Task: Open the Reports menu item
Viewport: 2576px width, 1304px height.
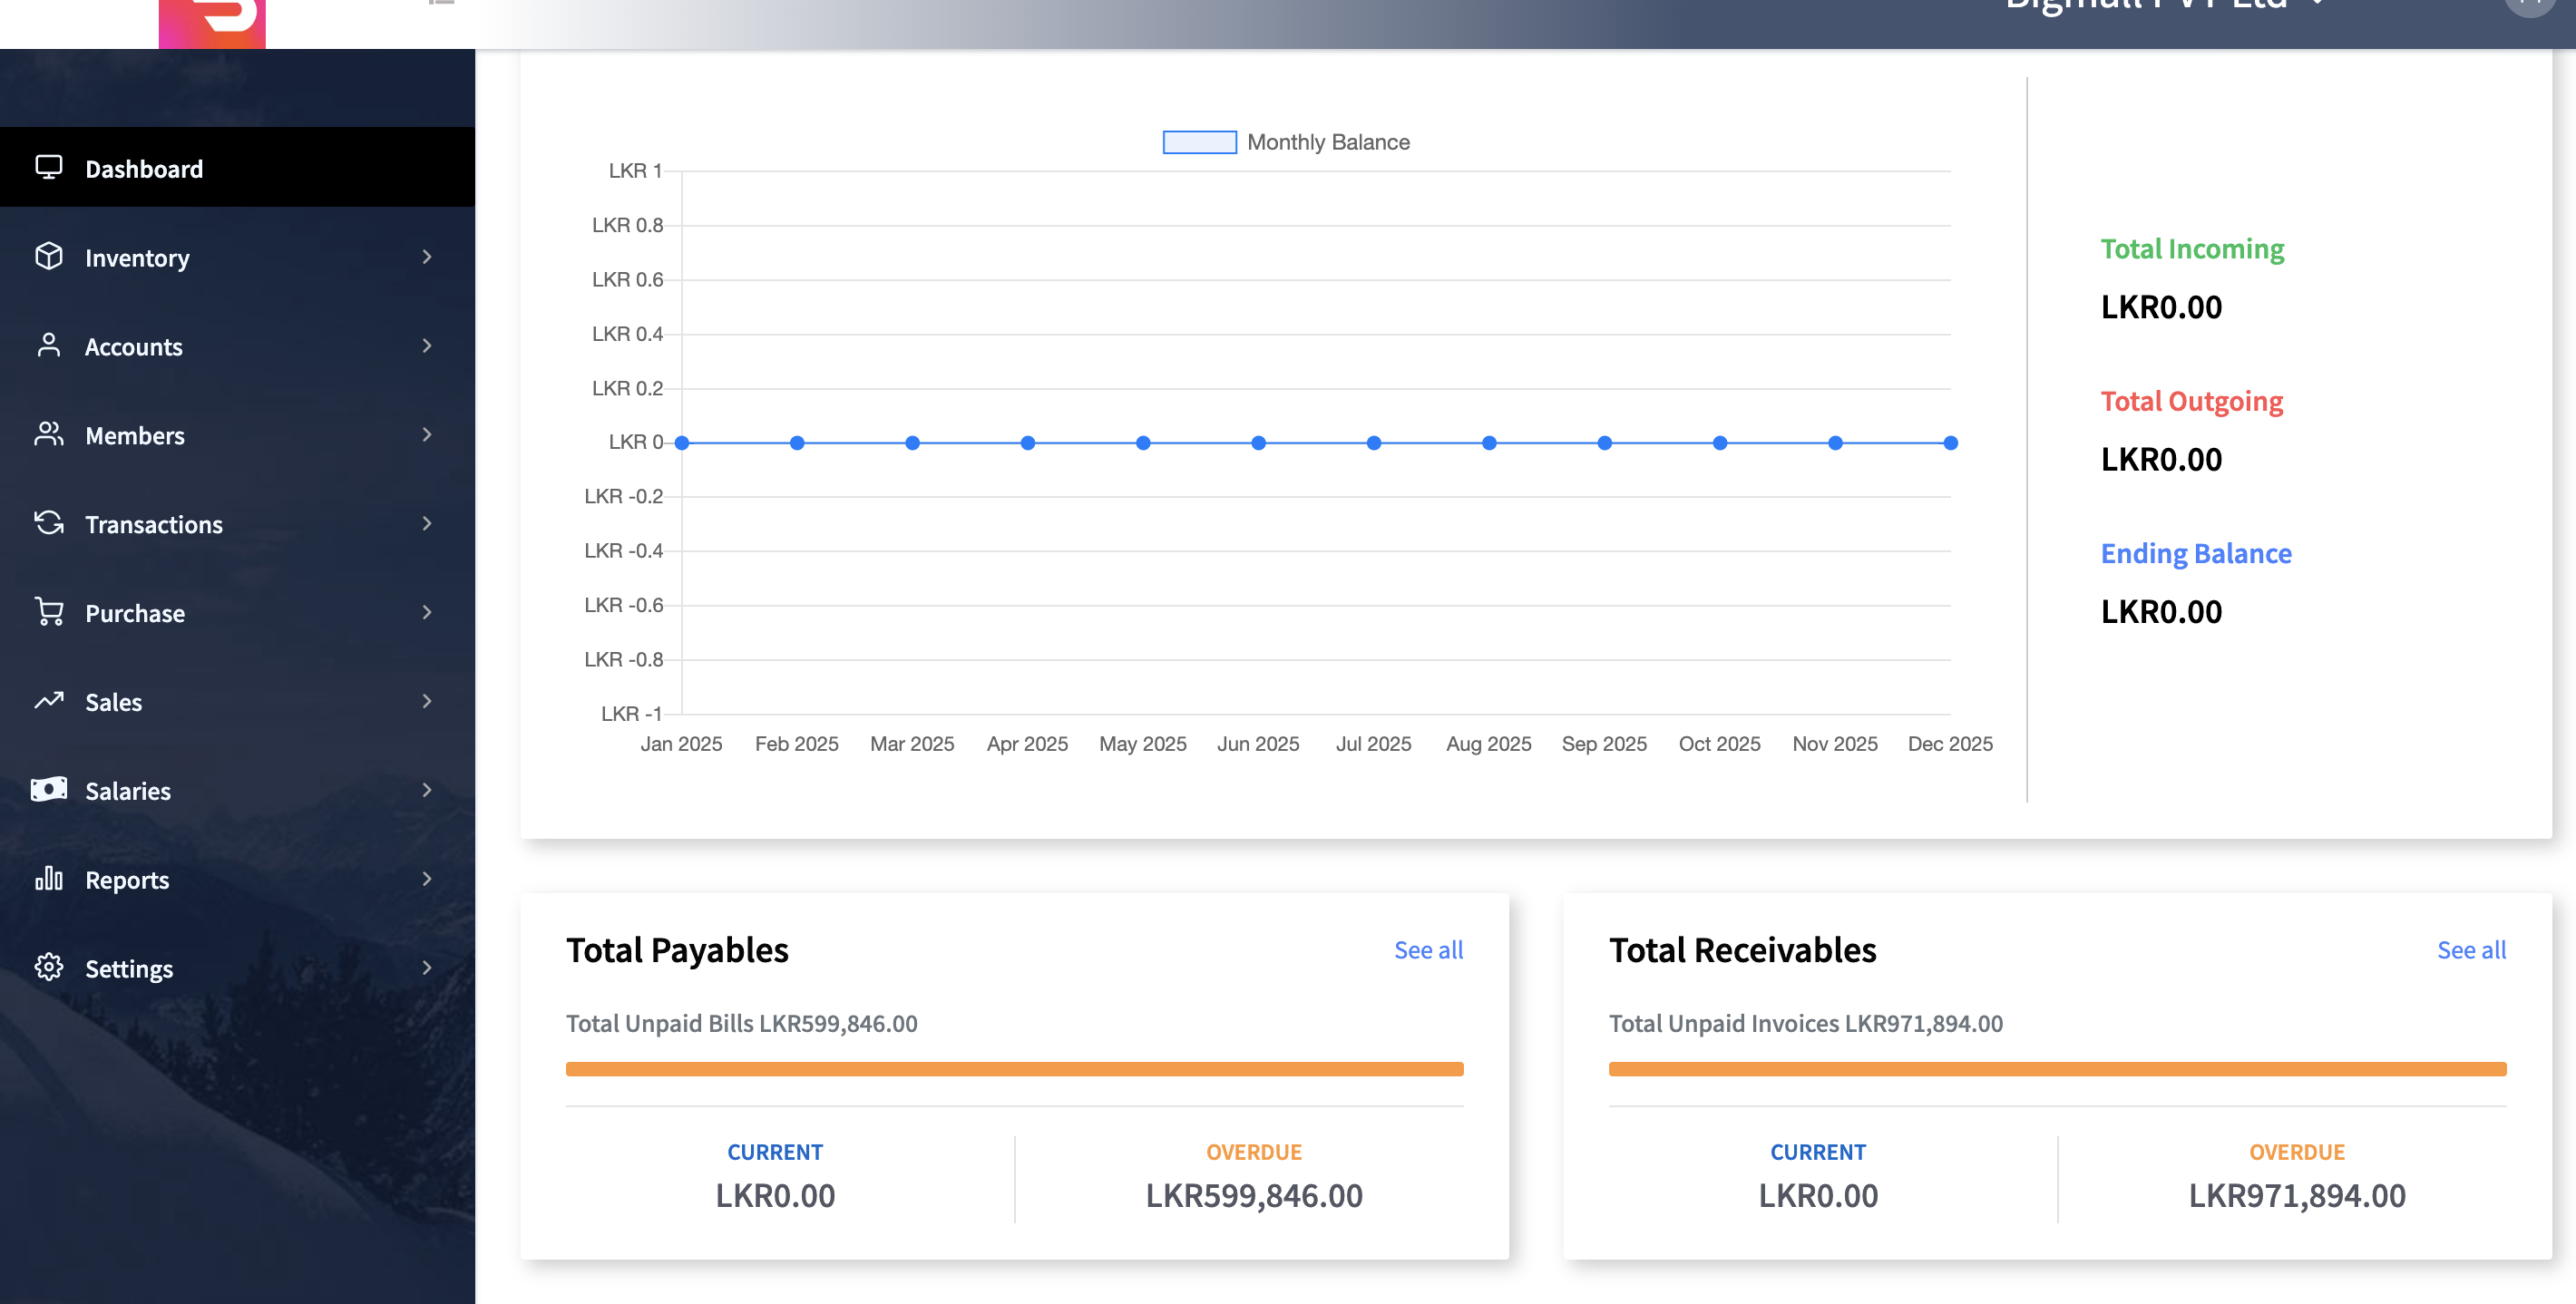Action: 127,880
